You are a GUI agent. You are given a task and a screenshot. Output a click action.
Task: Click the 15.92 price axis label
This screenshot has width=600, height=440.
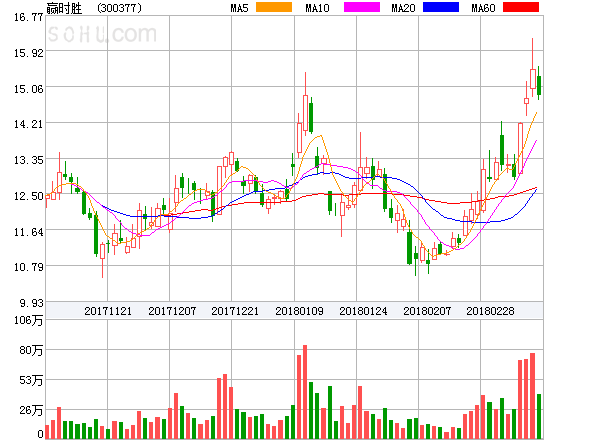pos(28,53)
